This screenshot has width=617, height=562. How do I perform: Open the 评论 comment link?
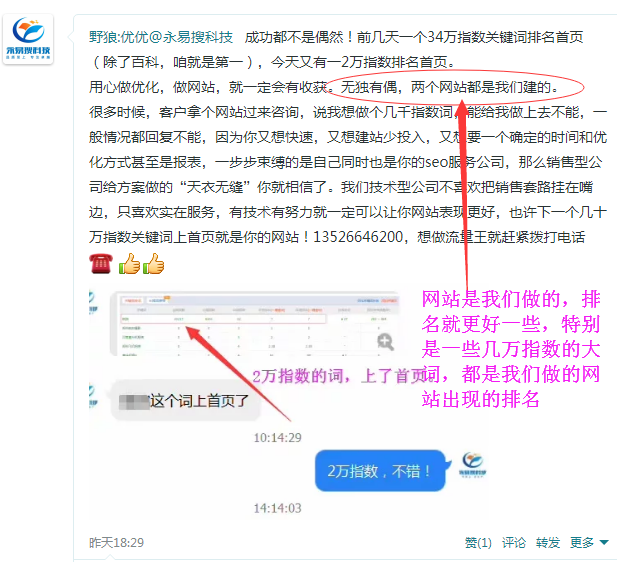click(x=514, y=543)
